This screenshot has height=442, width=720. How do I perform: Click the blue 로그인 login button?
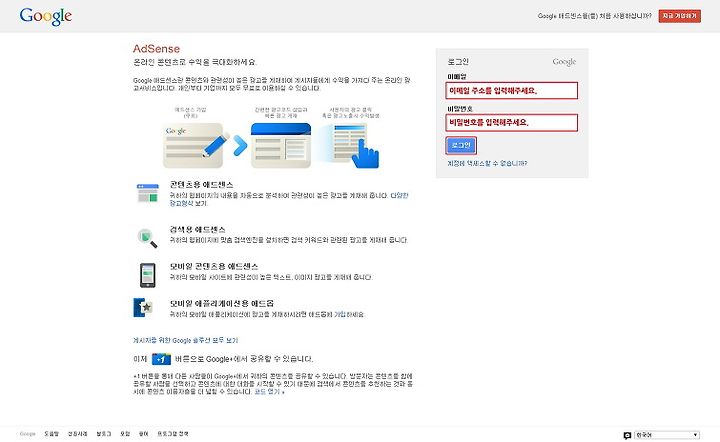coord(461,145)
